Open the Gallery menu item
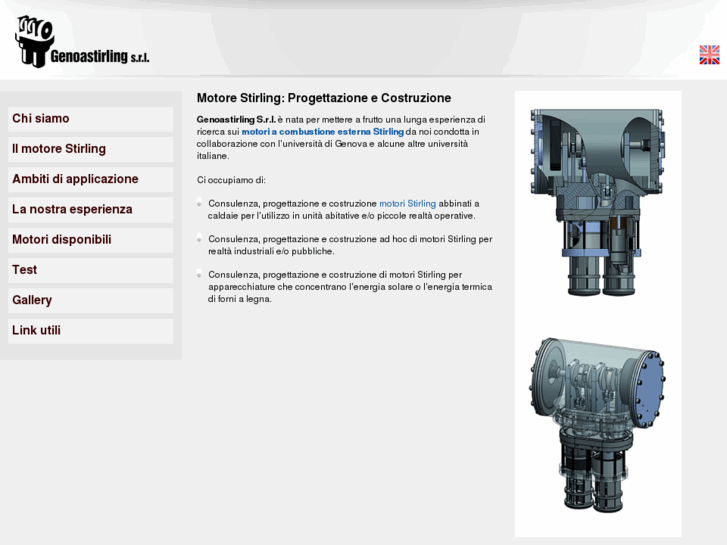This screenshot has width=727, height=545. pyautogui.click(x=90, y=300)
